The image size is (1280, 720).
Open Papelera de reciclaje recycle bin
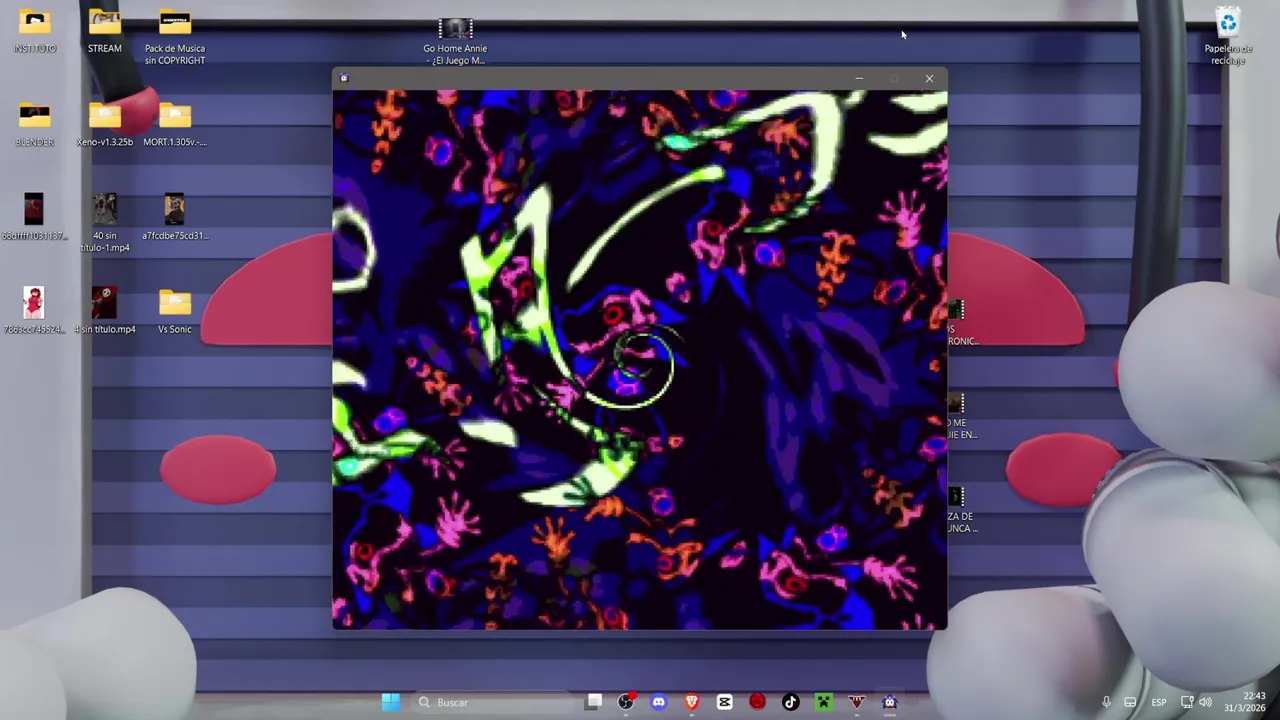tap(1228, 36)
